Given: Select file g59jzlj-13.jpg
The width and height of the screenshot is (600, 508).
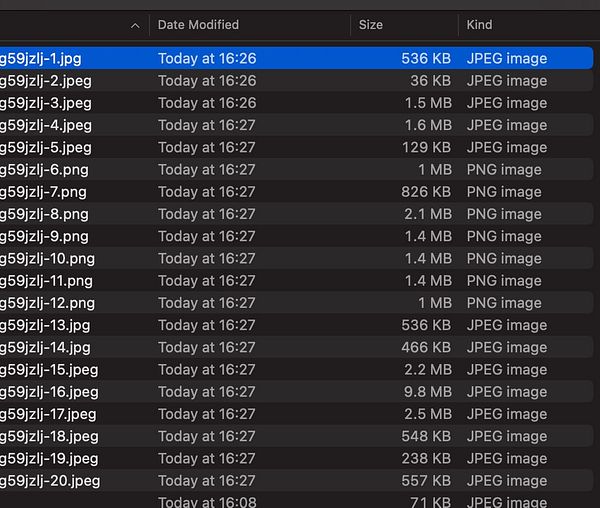Looking at the screenshot, I should (x=297, y=325).
